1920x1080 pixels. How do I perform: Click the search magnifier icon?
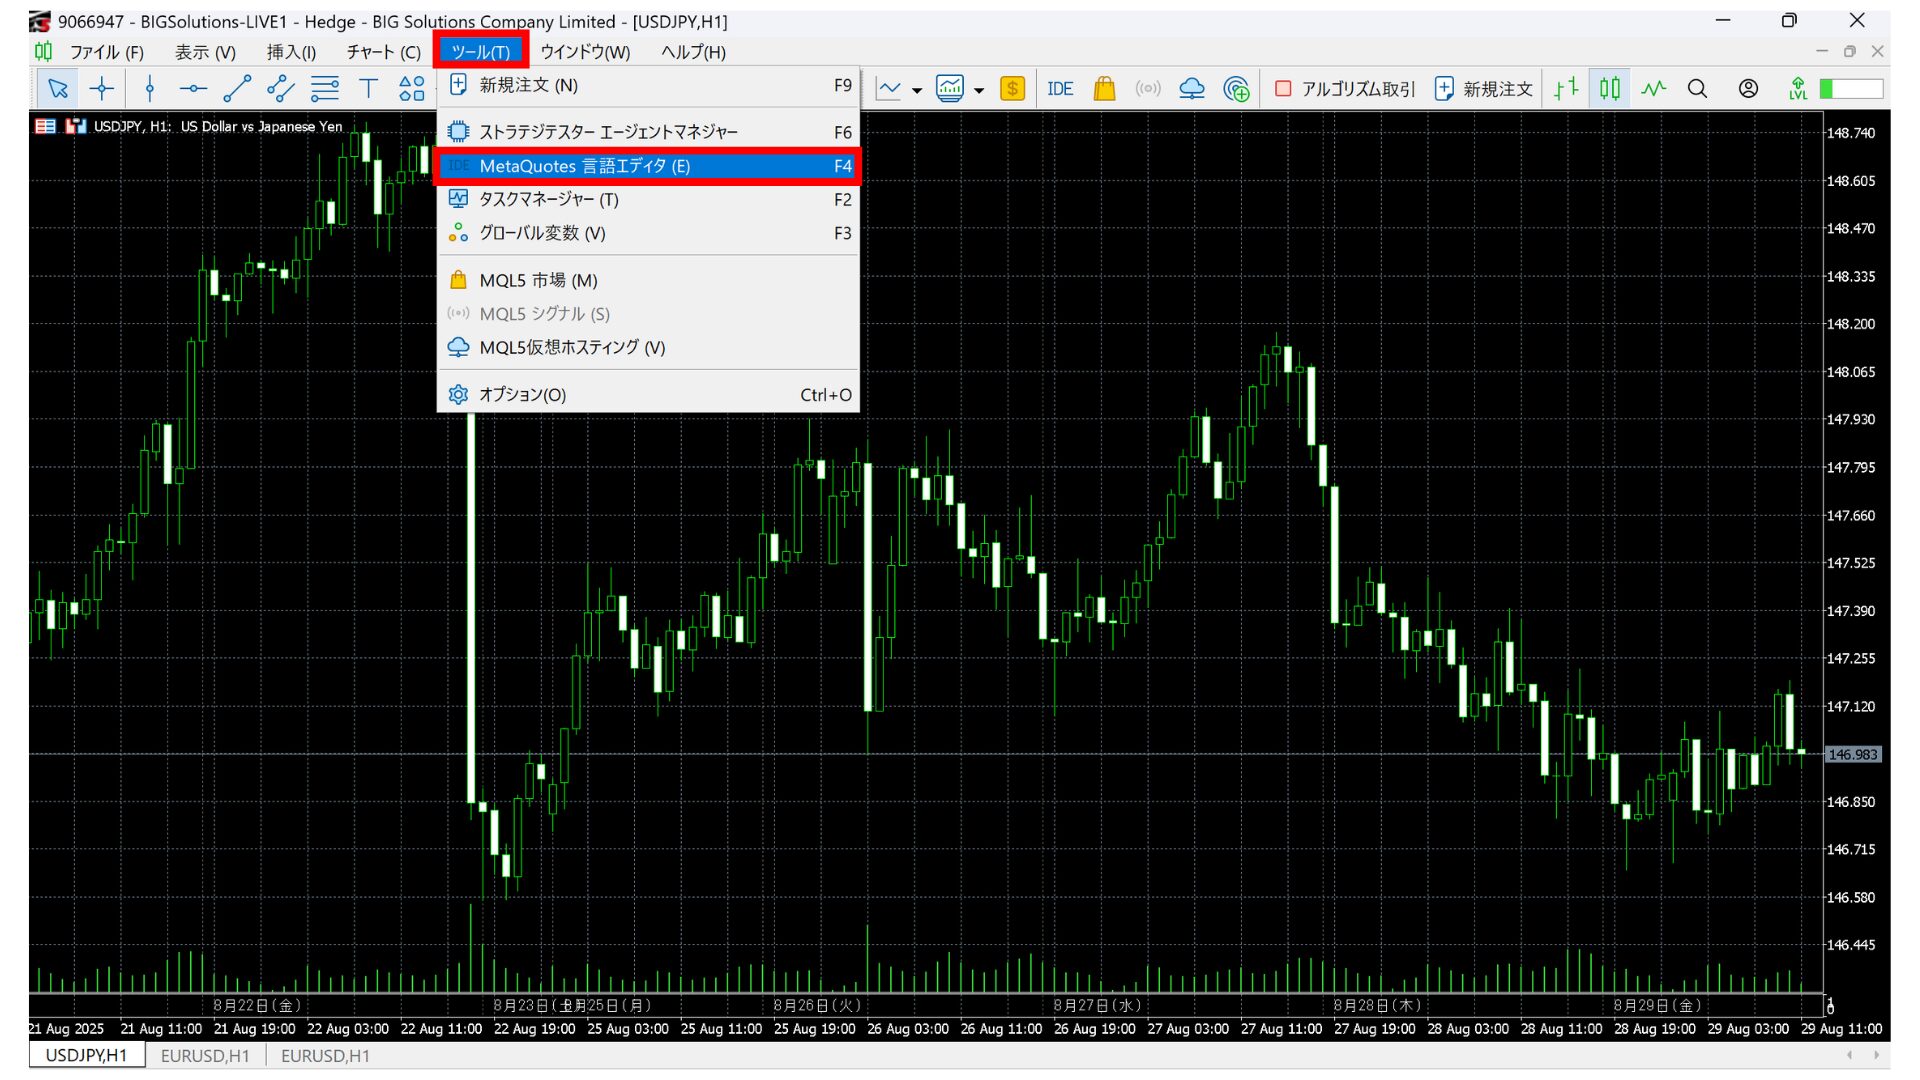[1697, 89]
